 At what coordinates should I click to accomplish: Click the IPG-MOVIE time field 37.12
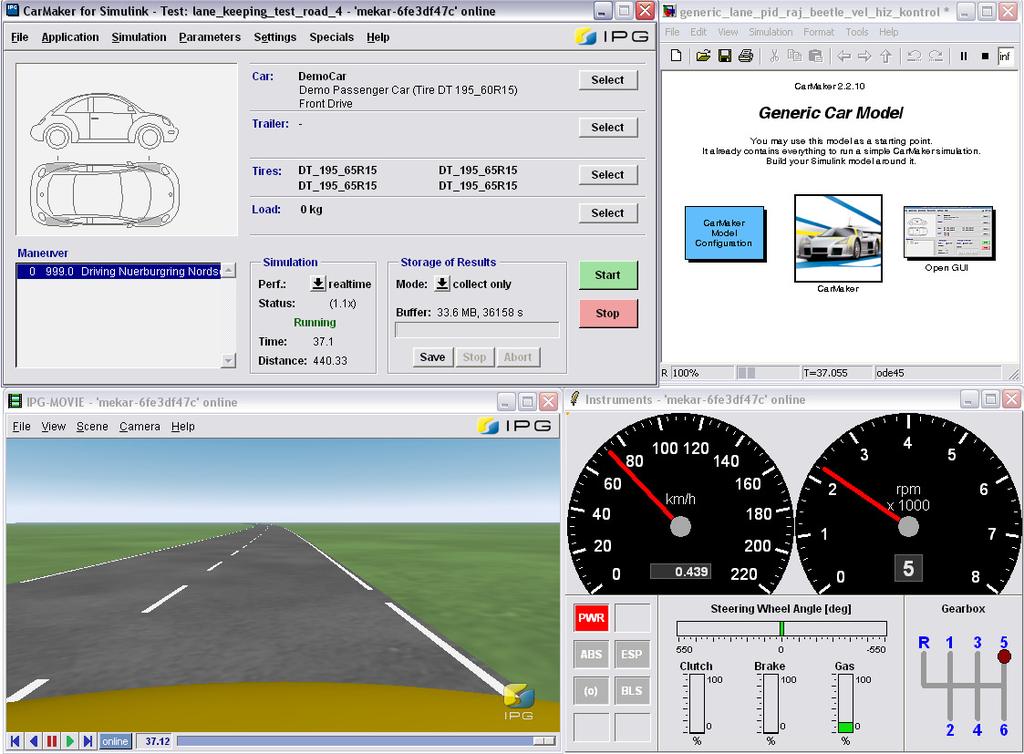click(157, 741)
